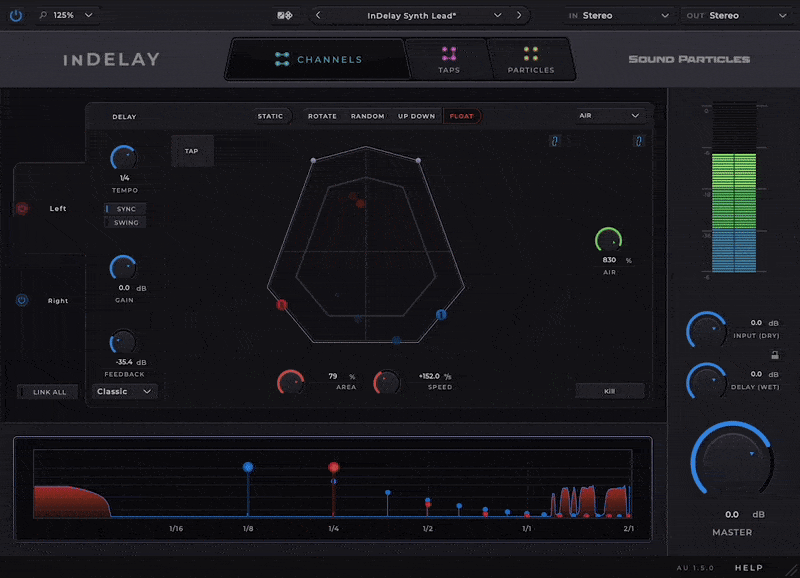Open the Classic delay type dropdown

coord(124,391)
